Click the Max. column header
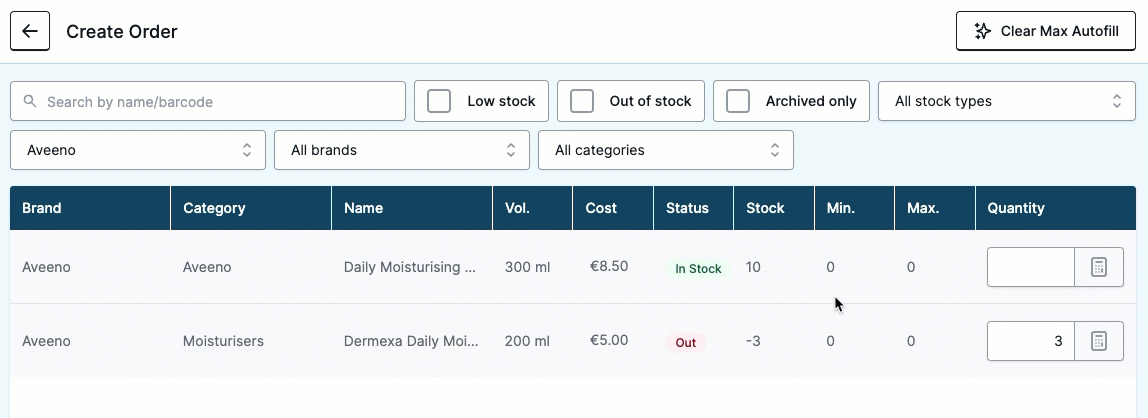 [x=935, y=208]
